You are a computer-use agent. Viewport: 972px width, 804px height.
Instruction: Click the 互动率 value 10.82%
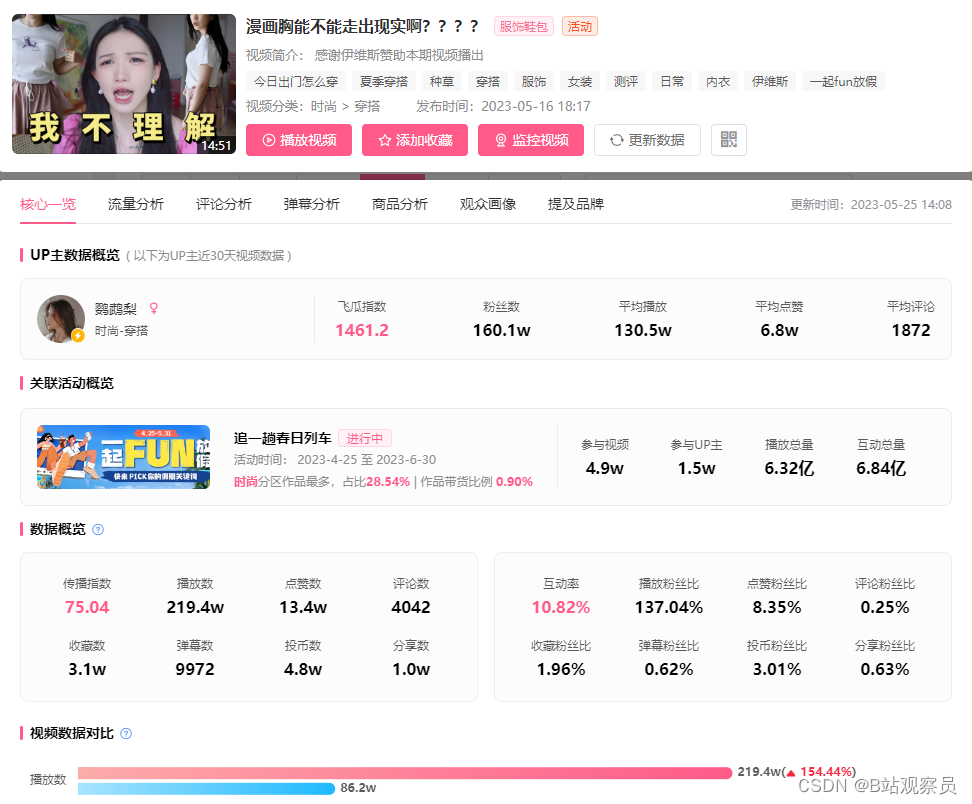[x=561, y=607]
